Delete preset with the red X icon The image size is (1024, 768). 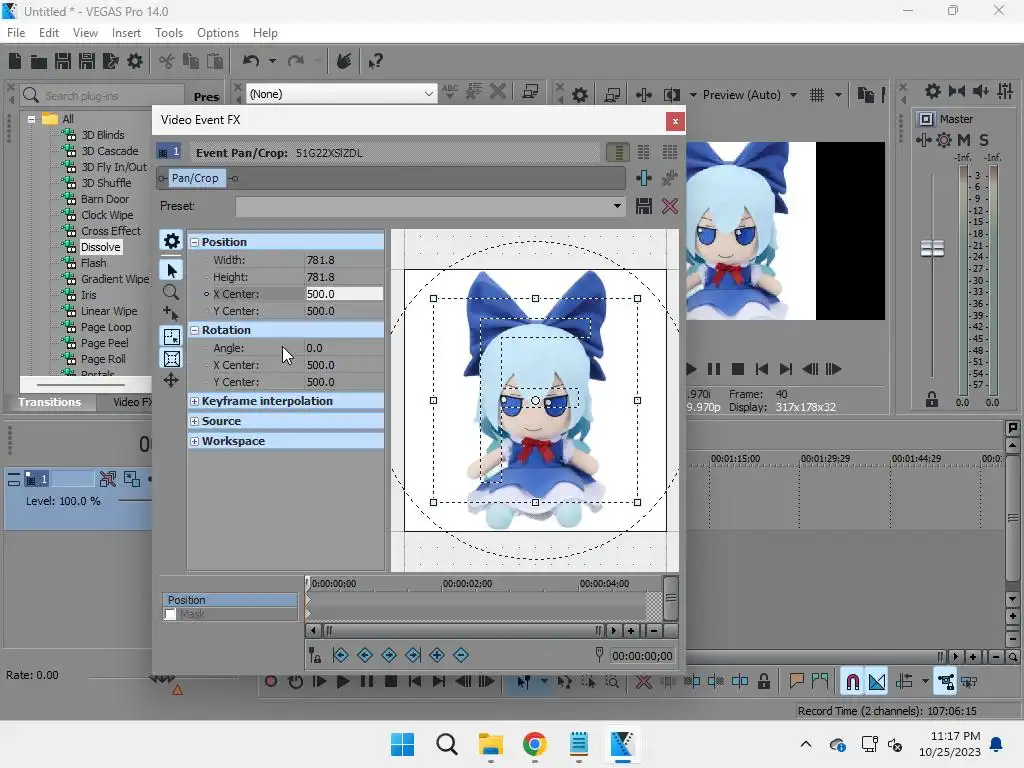tap(669, 206)
